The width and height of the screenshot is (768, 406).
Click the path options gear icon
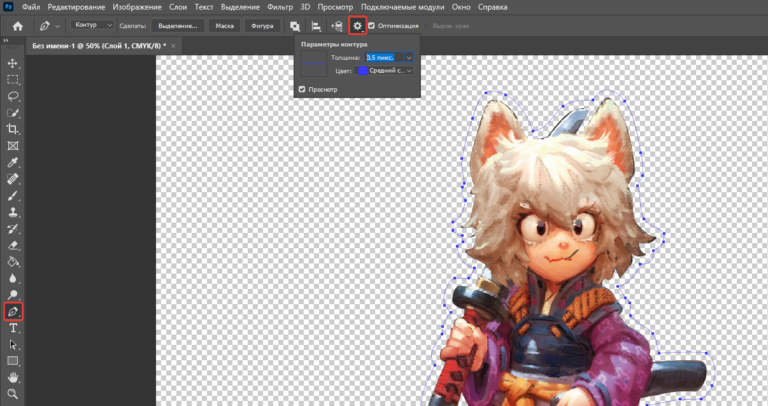point(357,25)
